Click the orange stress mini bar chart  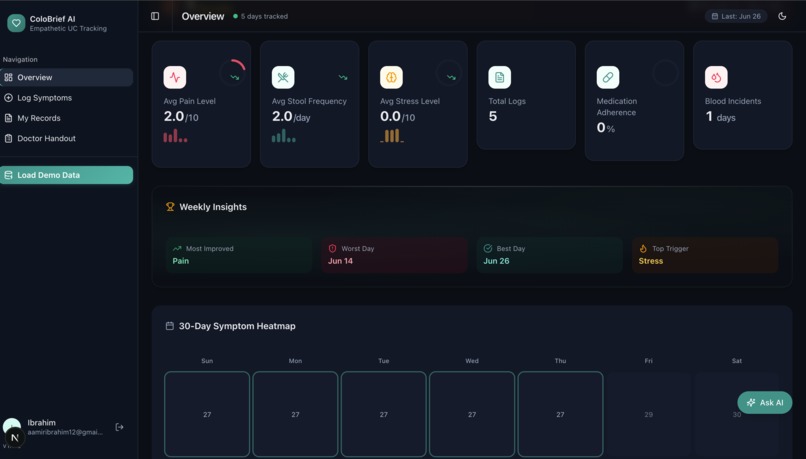(392, 136)
